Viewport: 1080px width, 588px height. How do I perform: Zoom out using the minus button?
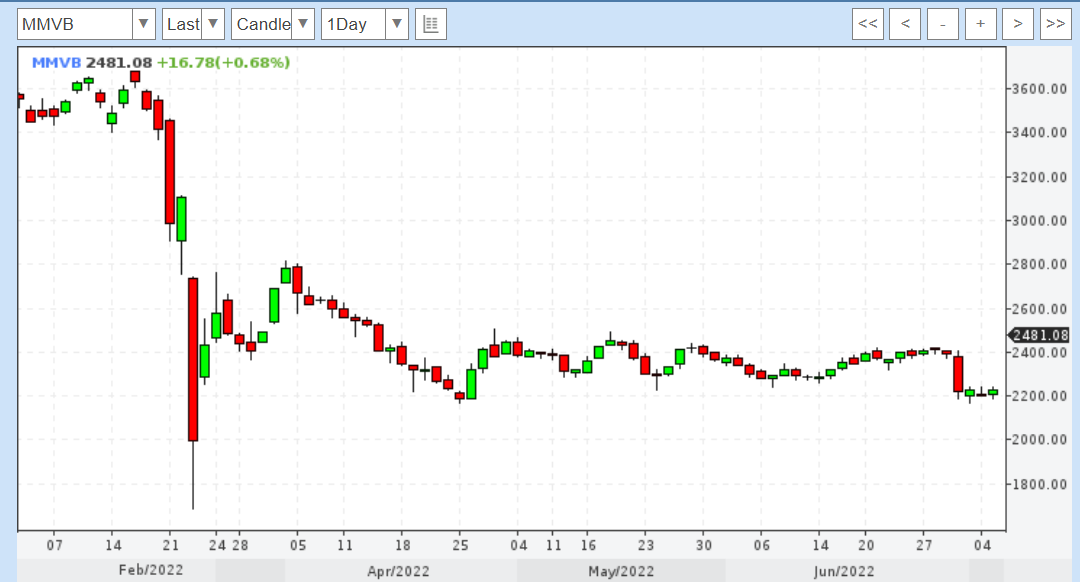(x=942, y=24)
